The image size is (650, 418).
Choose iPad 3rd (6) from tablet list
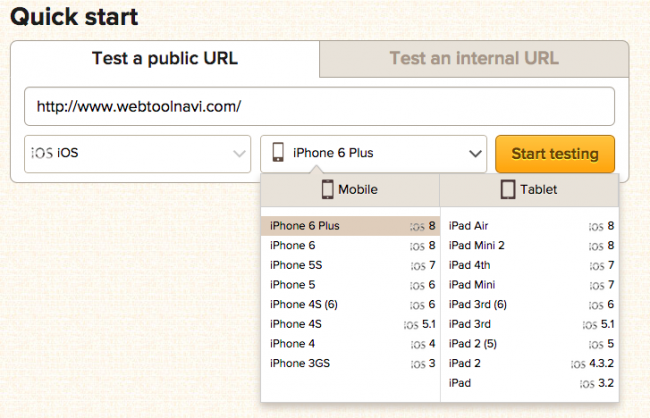click(530, 304)
